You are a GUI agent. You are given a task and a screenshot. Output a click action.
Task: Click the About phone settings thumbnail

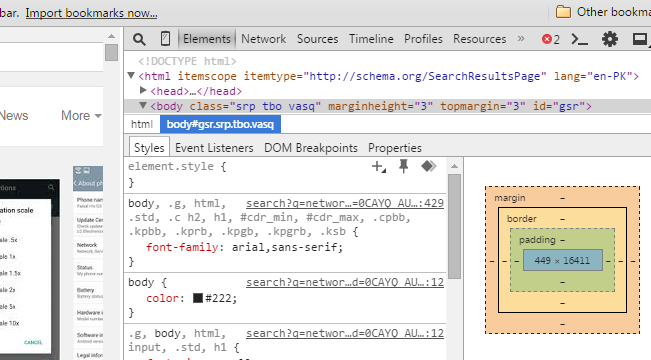click(x=88, y=263)
